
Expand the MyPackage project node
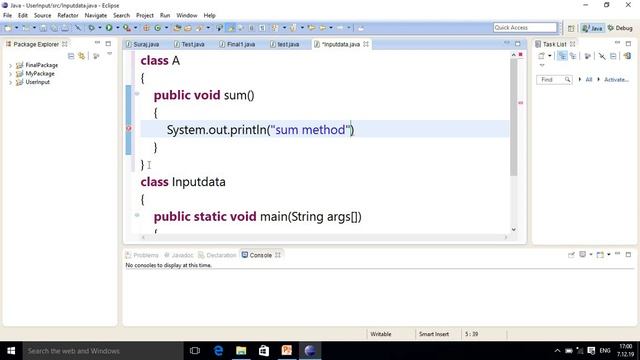(10, 74)
